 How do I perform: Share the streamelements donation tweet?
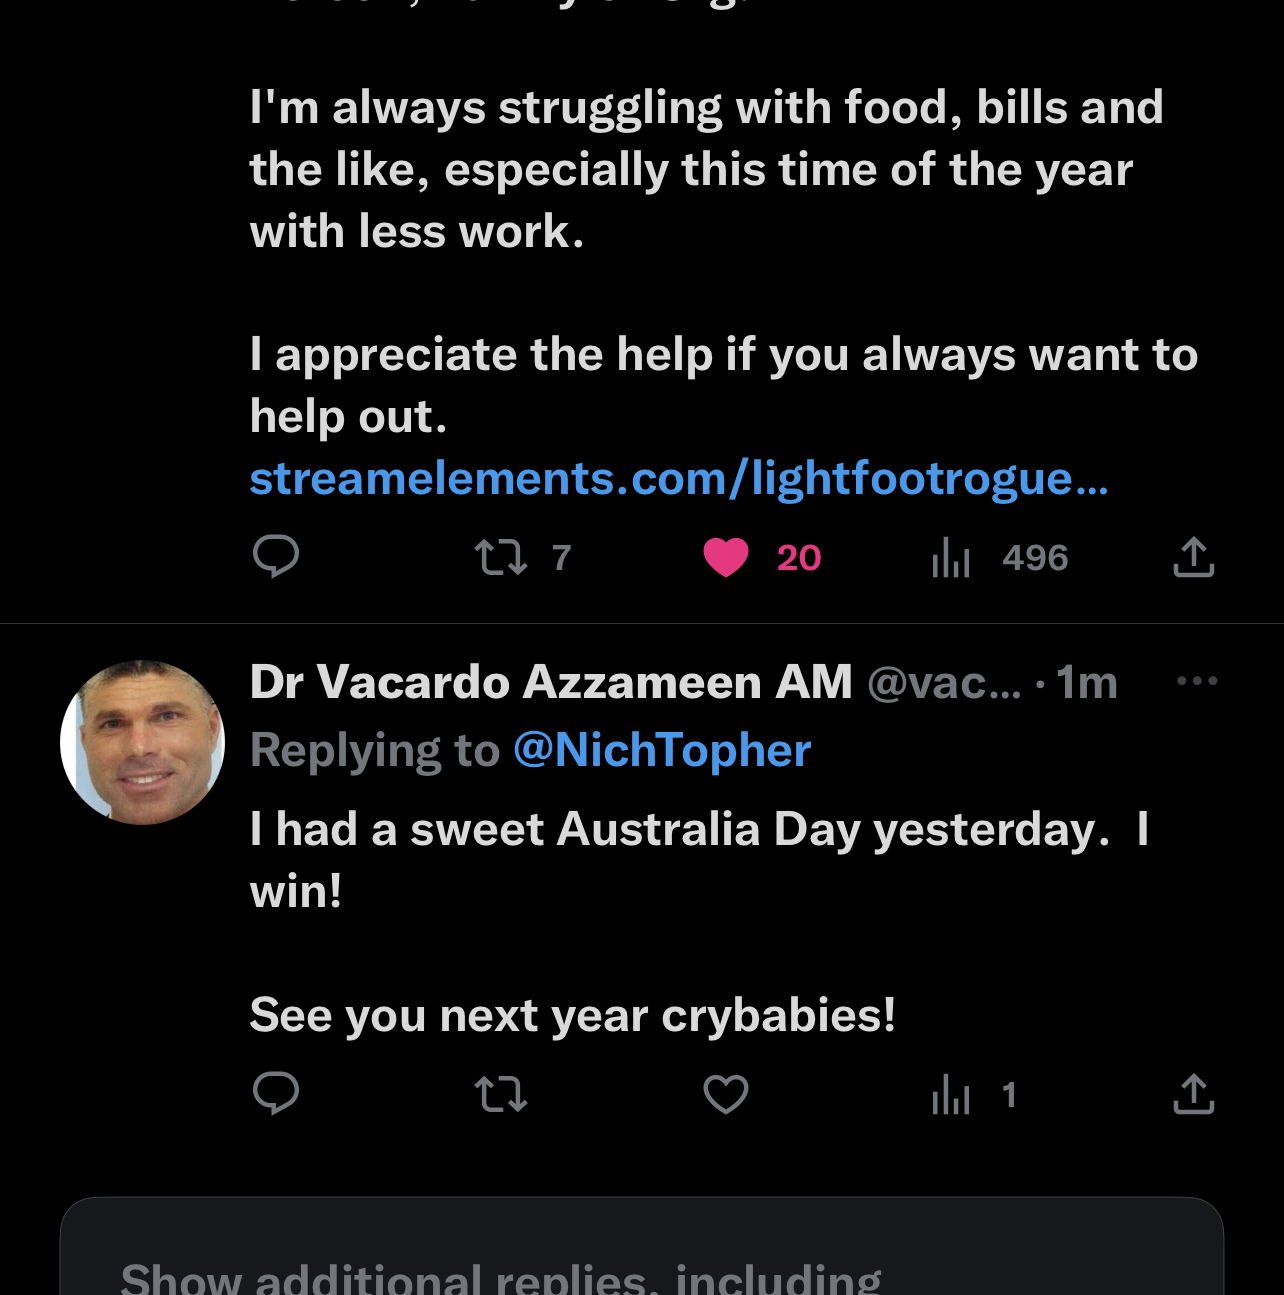click(1193, 557)
